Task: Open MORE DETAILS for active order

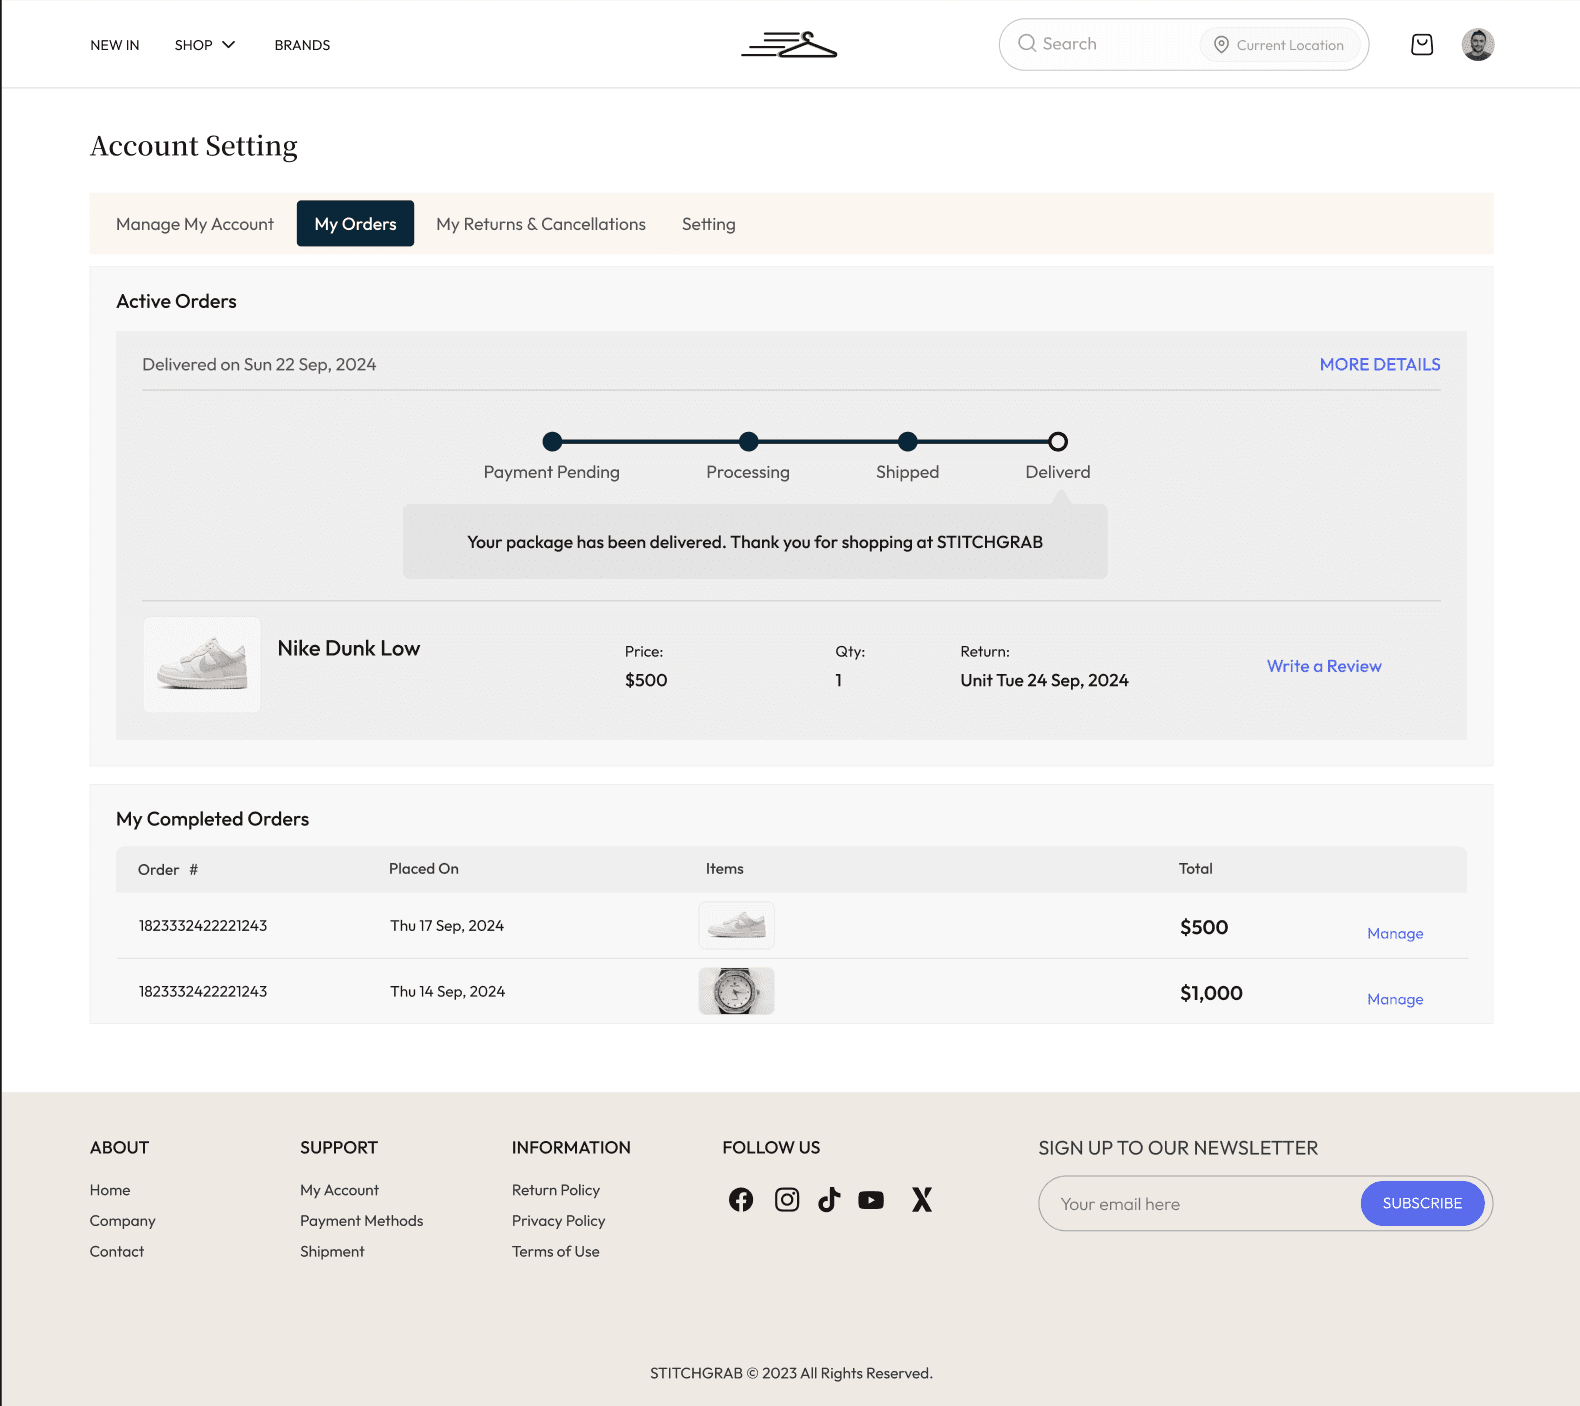Action: (x=1380, y=365)
